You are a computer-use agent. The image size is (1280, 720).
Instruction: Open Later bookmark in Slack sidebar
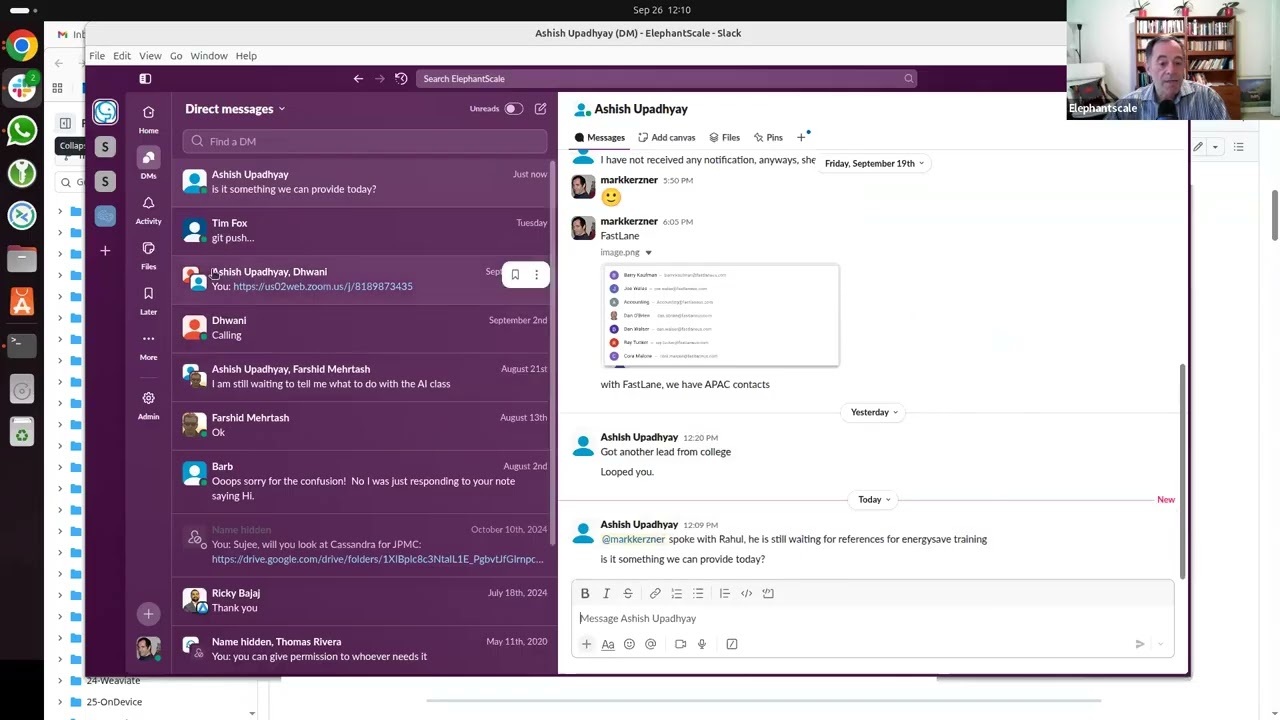coord(148,298)
